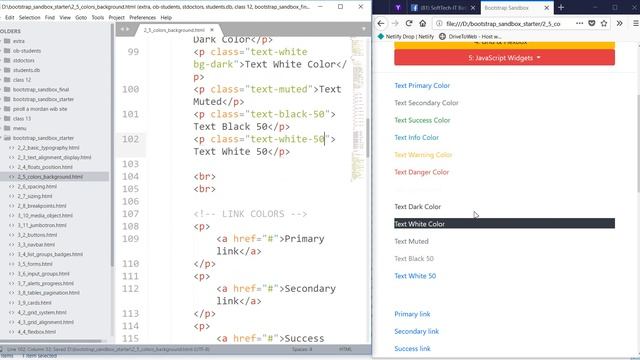Open page actions three-dot menu

click(579, 23)
